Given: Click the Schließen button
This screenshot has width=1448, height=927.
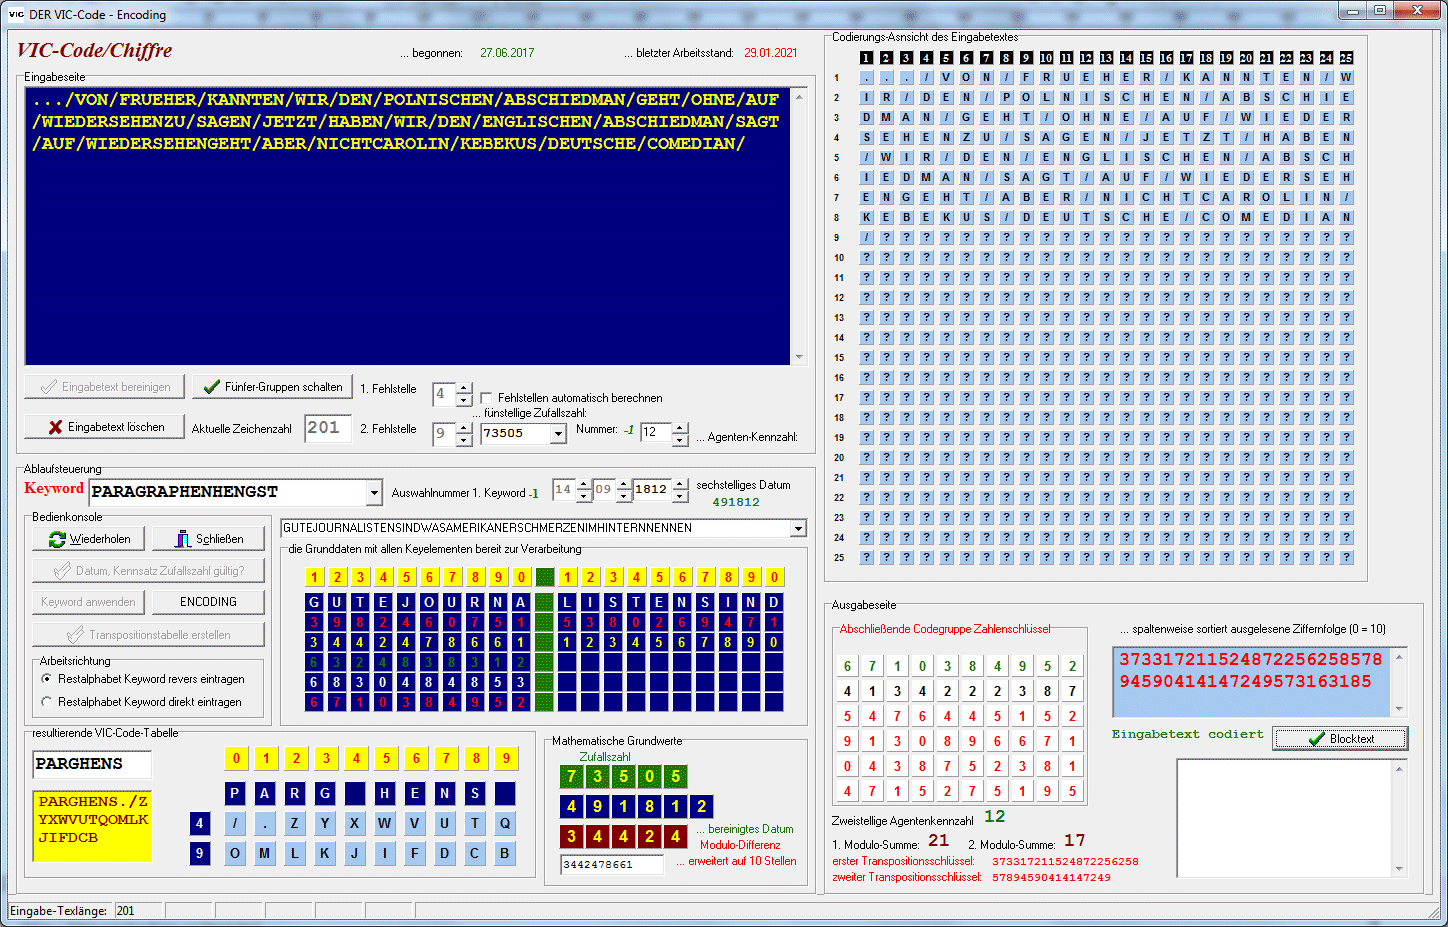Looking at the screenshot, I should [x=209, y=539].
